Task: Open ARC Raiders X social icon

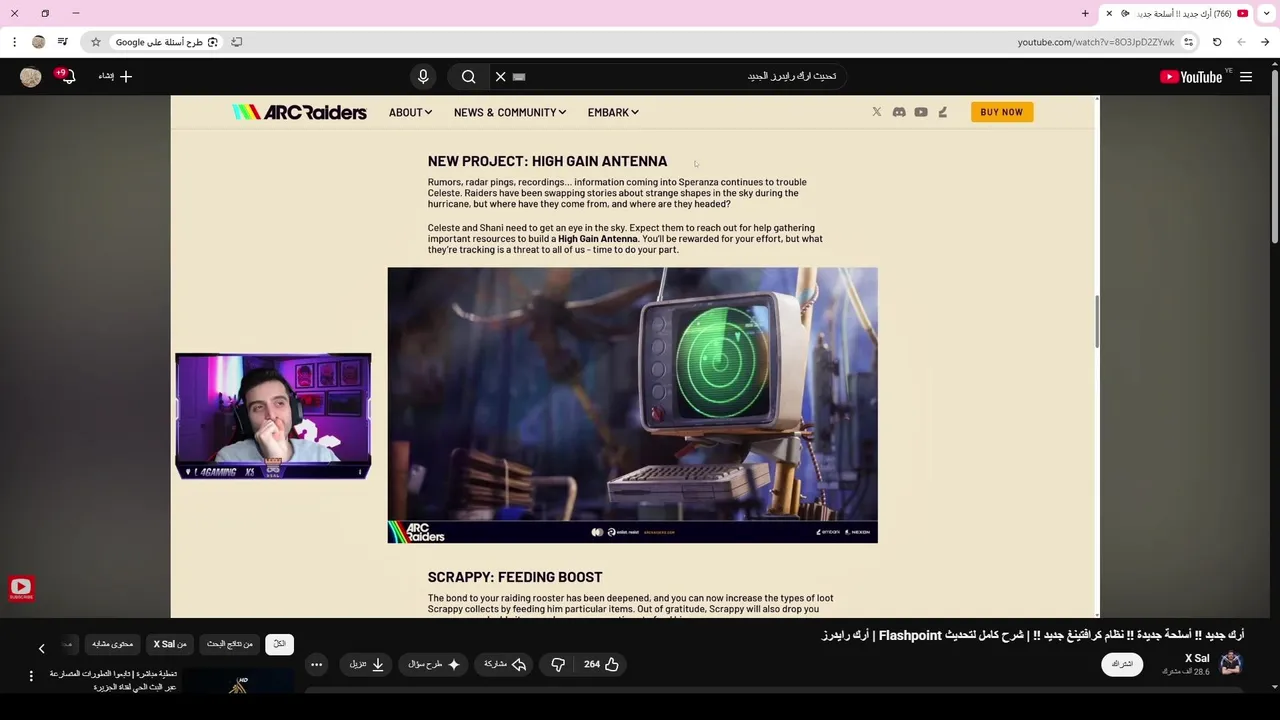Action: click(x=877, y=112)
